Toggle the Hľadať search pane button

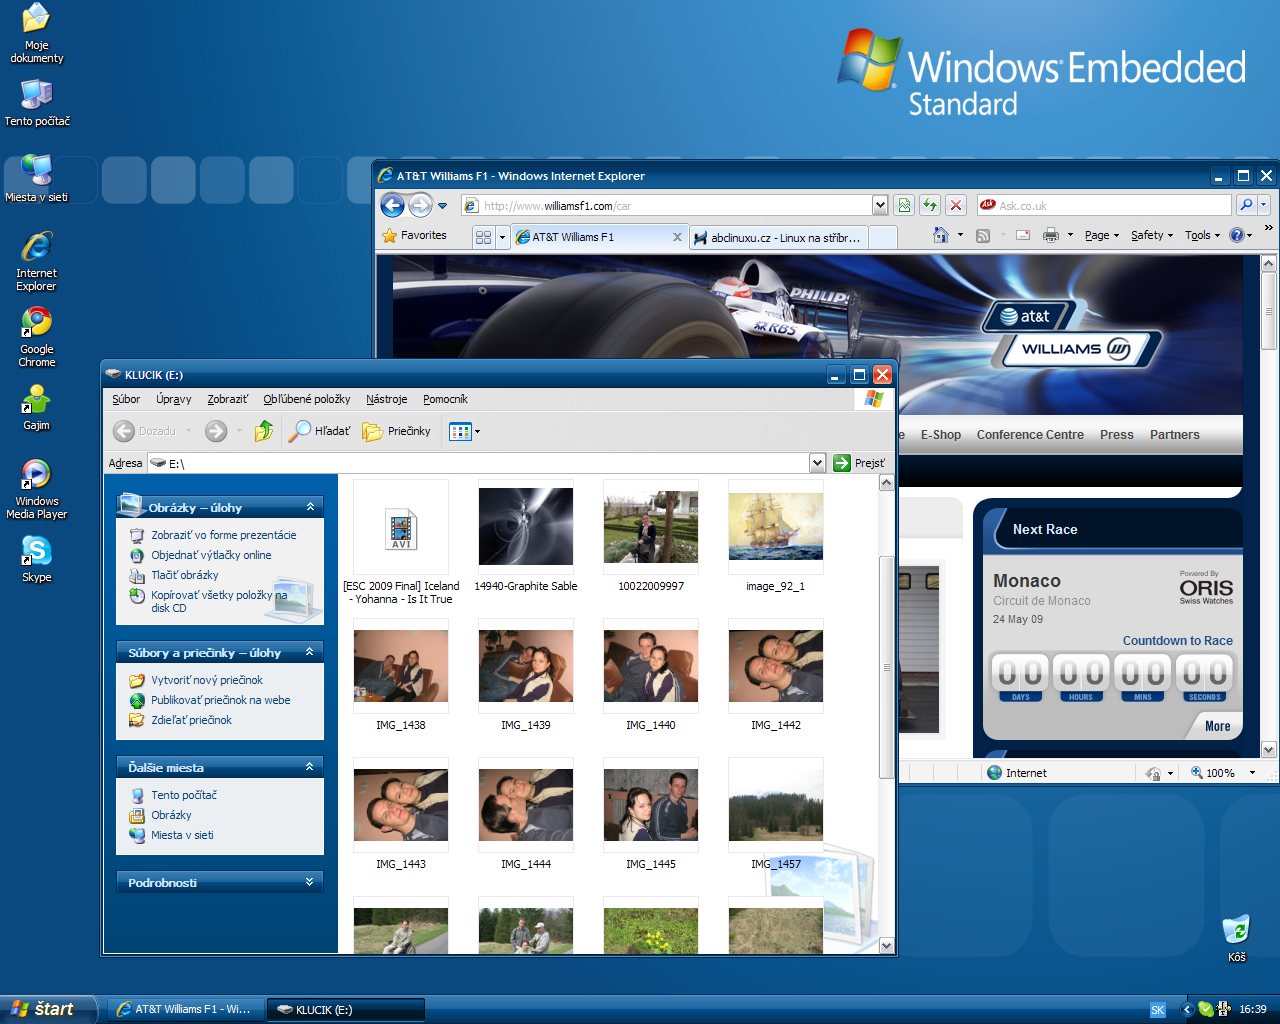tap(320, 431)
